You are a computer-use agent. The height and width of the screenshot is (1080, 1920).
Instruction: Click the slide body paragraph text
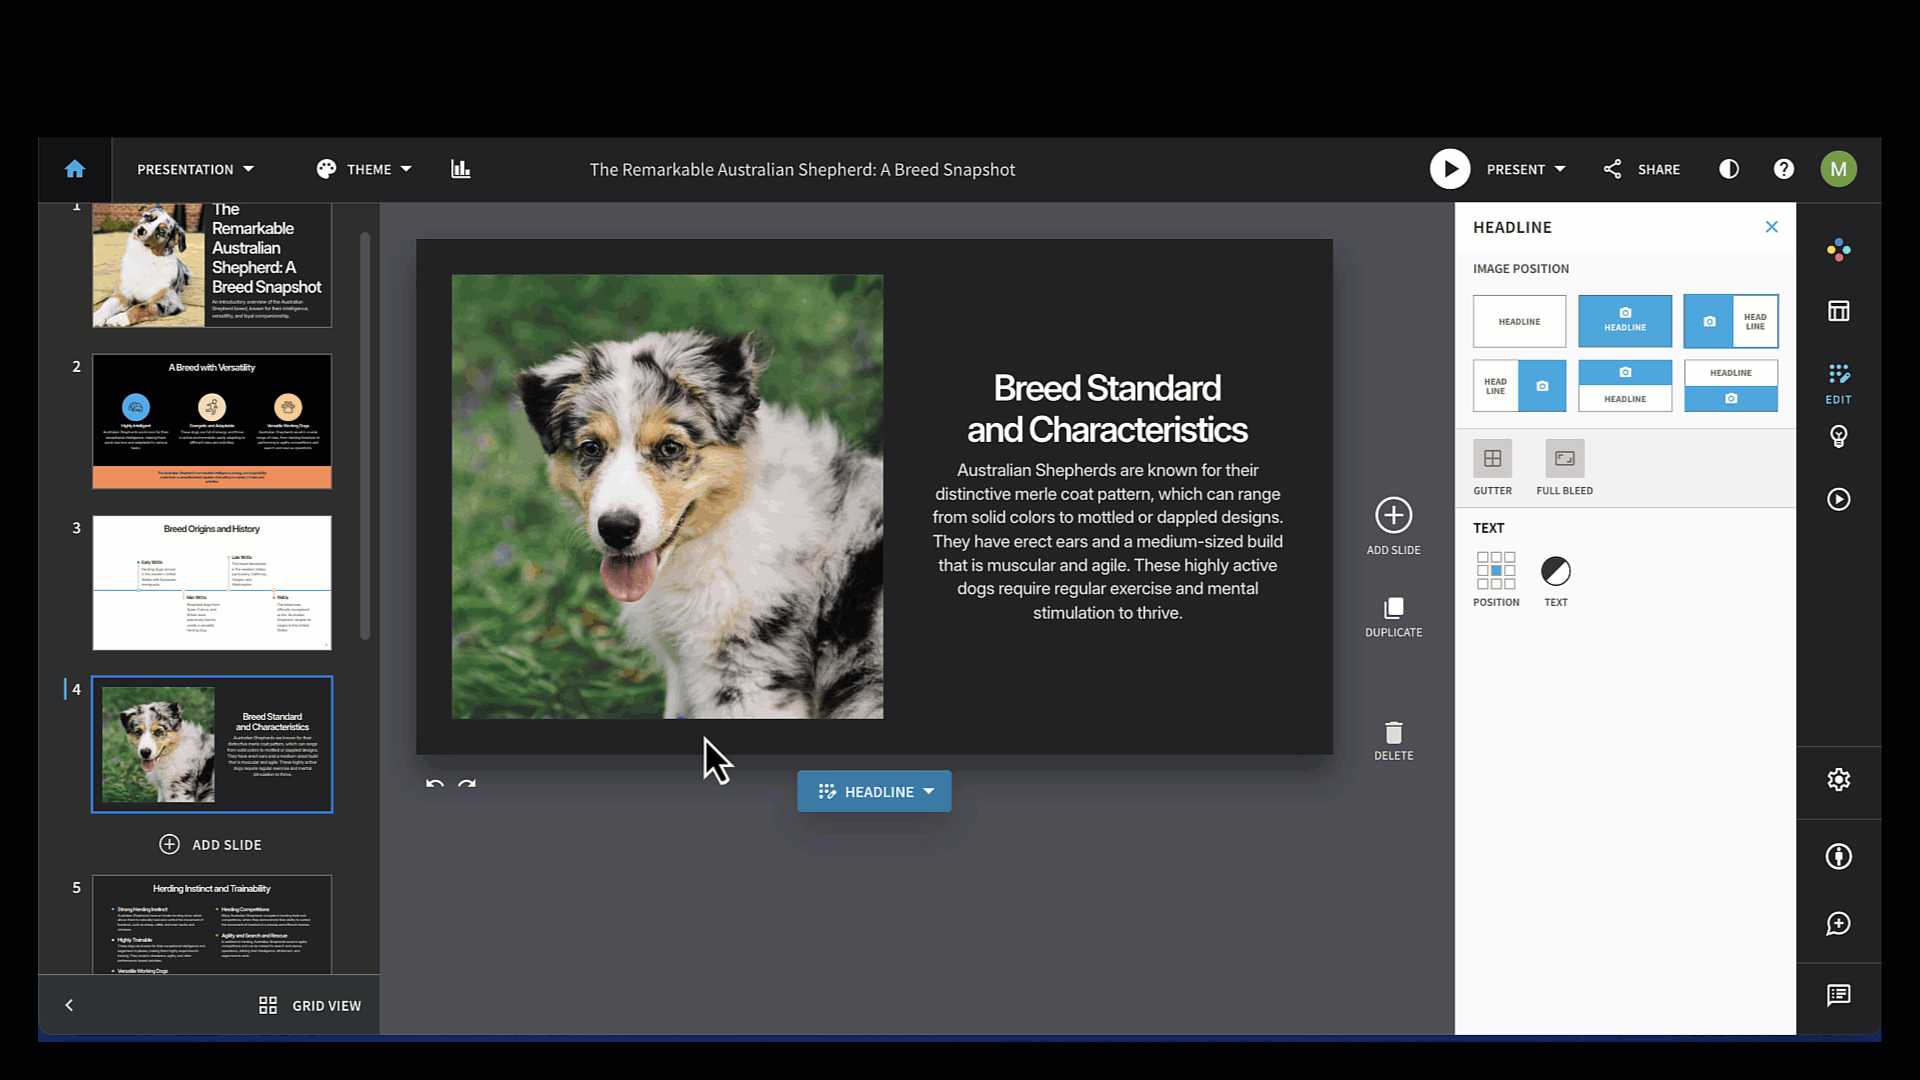tap(1107, 541)
